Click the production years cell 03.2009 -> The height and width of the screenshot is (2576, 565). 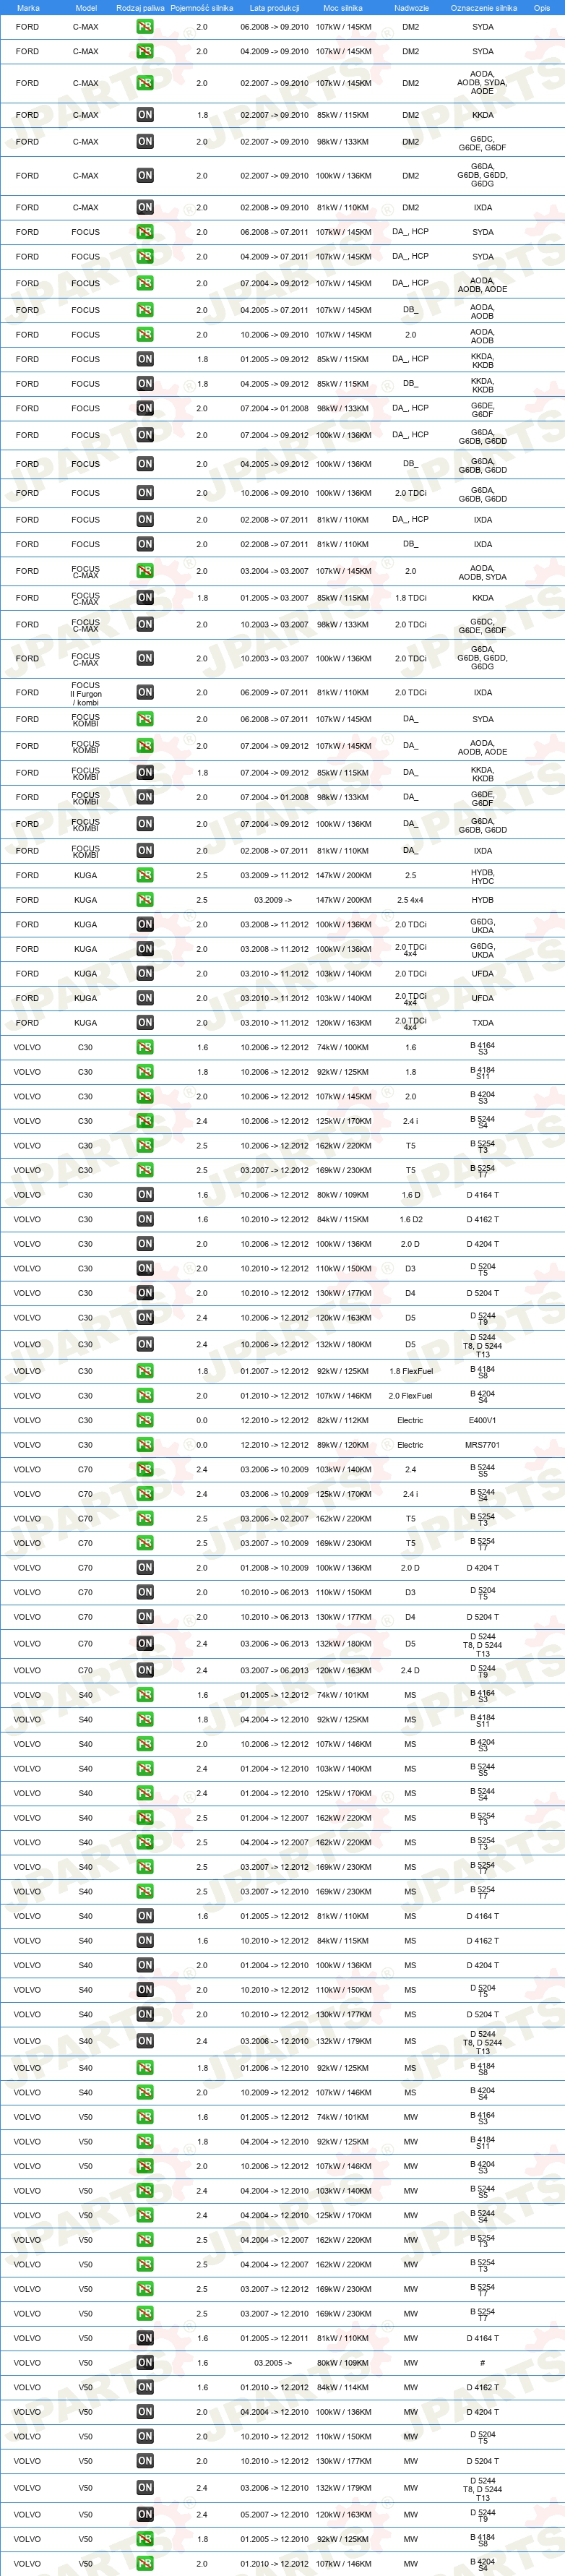pos(274,900)
